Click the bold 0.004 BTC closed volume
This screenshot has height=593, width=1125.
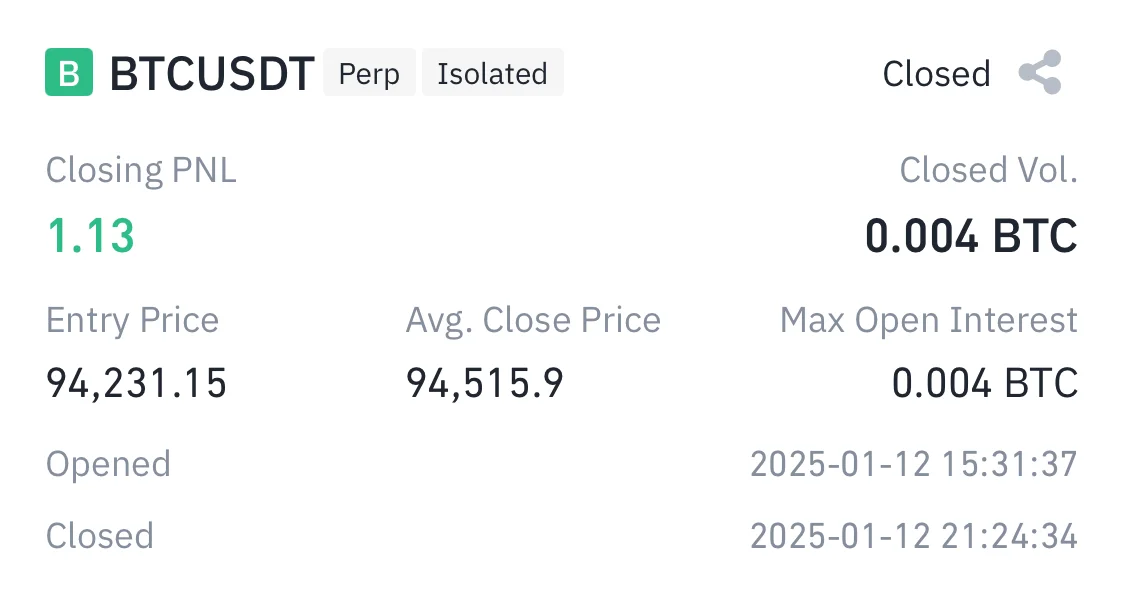[971, 236]
